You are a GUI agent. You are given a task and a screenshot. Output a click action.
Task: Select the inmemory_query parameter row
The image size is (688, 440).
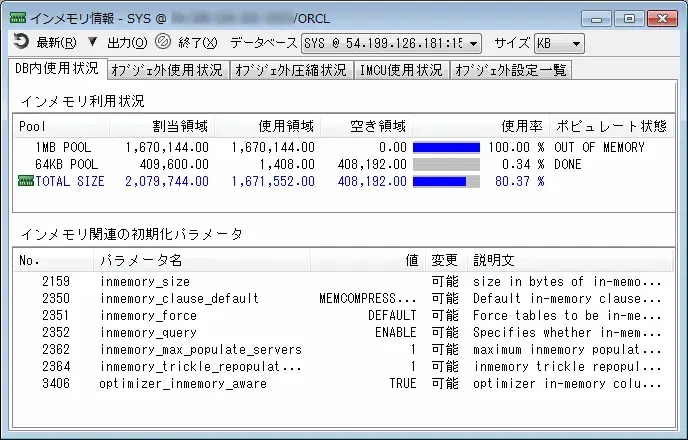point(149,332)
